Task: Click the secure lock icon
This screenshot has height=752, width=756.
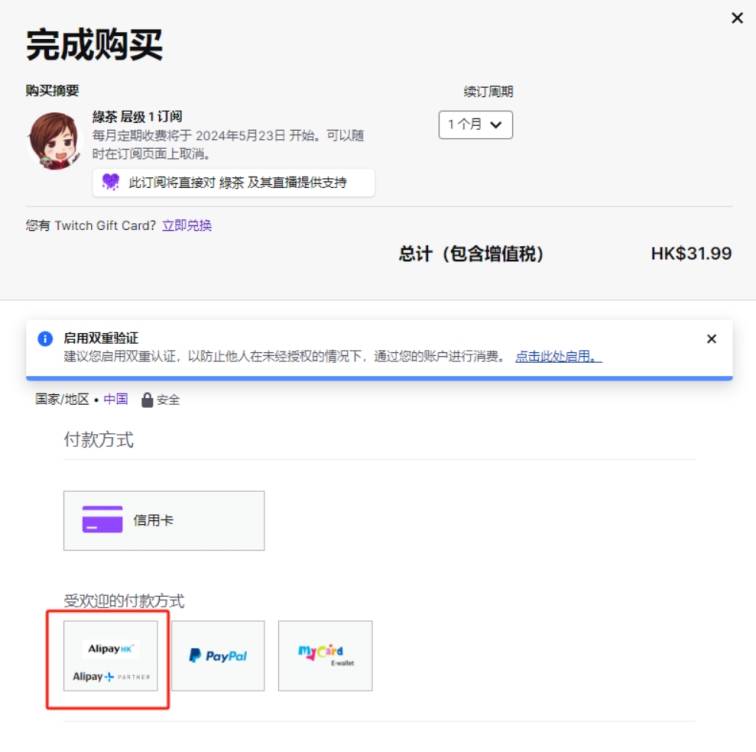Action: pos(147,400)
